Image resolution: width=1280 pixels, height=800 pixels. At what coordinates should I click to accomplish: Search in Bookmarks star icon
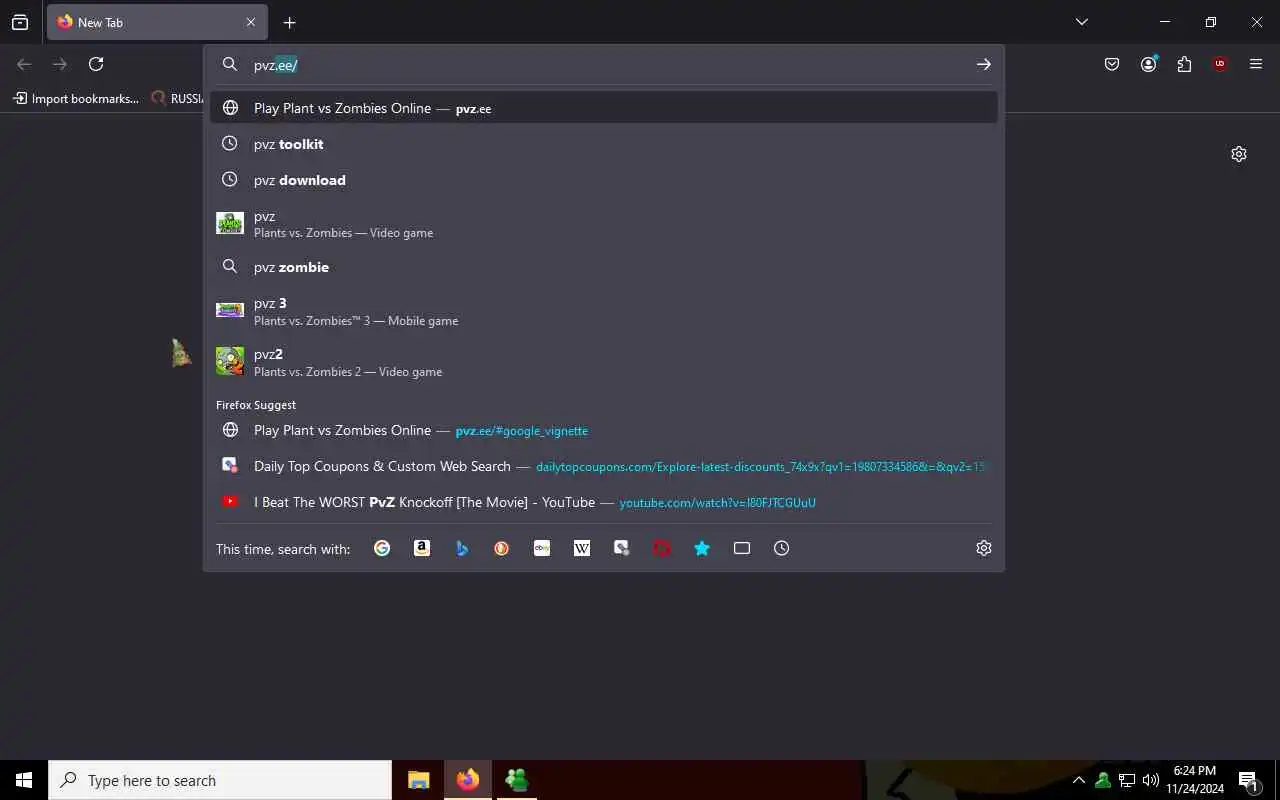pyautogui.click(x=702, y=548)
